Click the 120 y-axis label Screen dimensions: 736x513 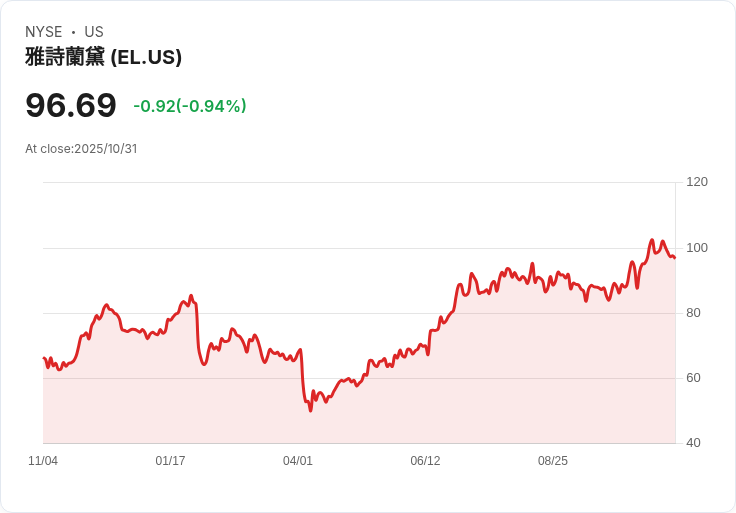pyautogui.click(x=697, y=182)
